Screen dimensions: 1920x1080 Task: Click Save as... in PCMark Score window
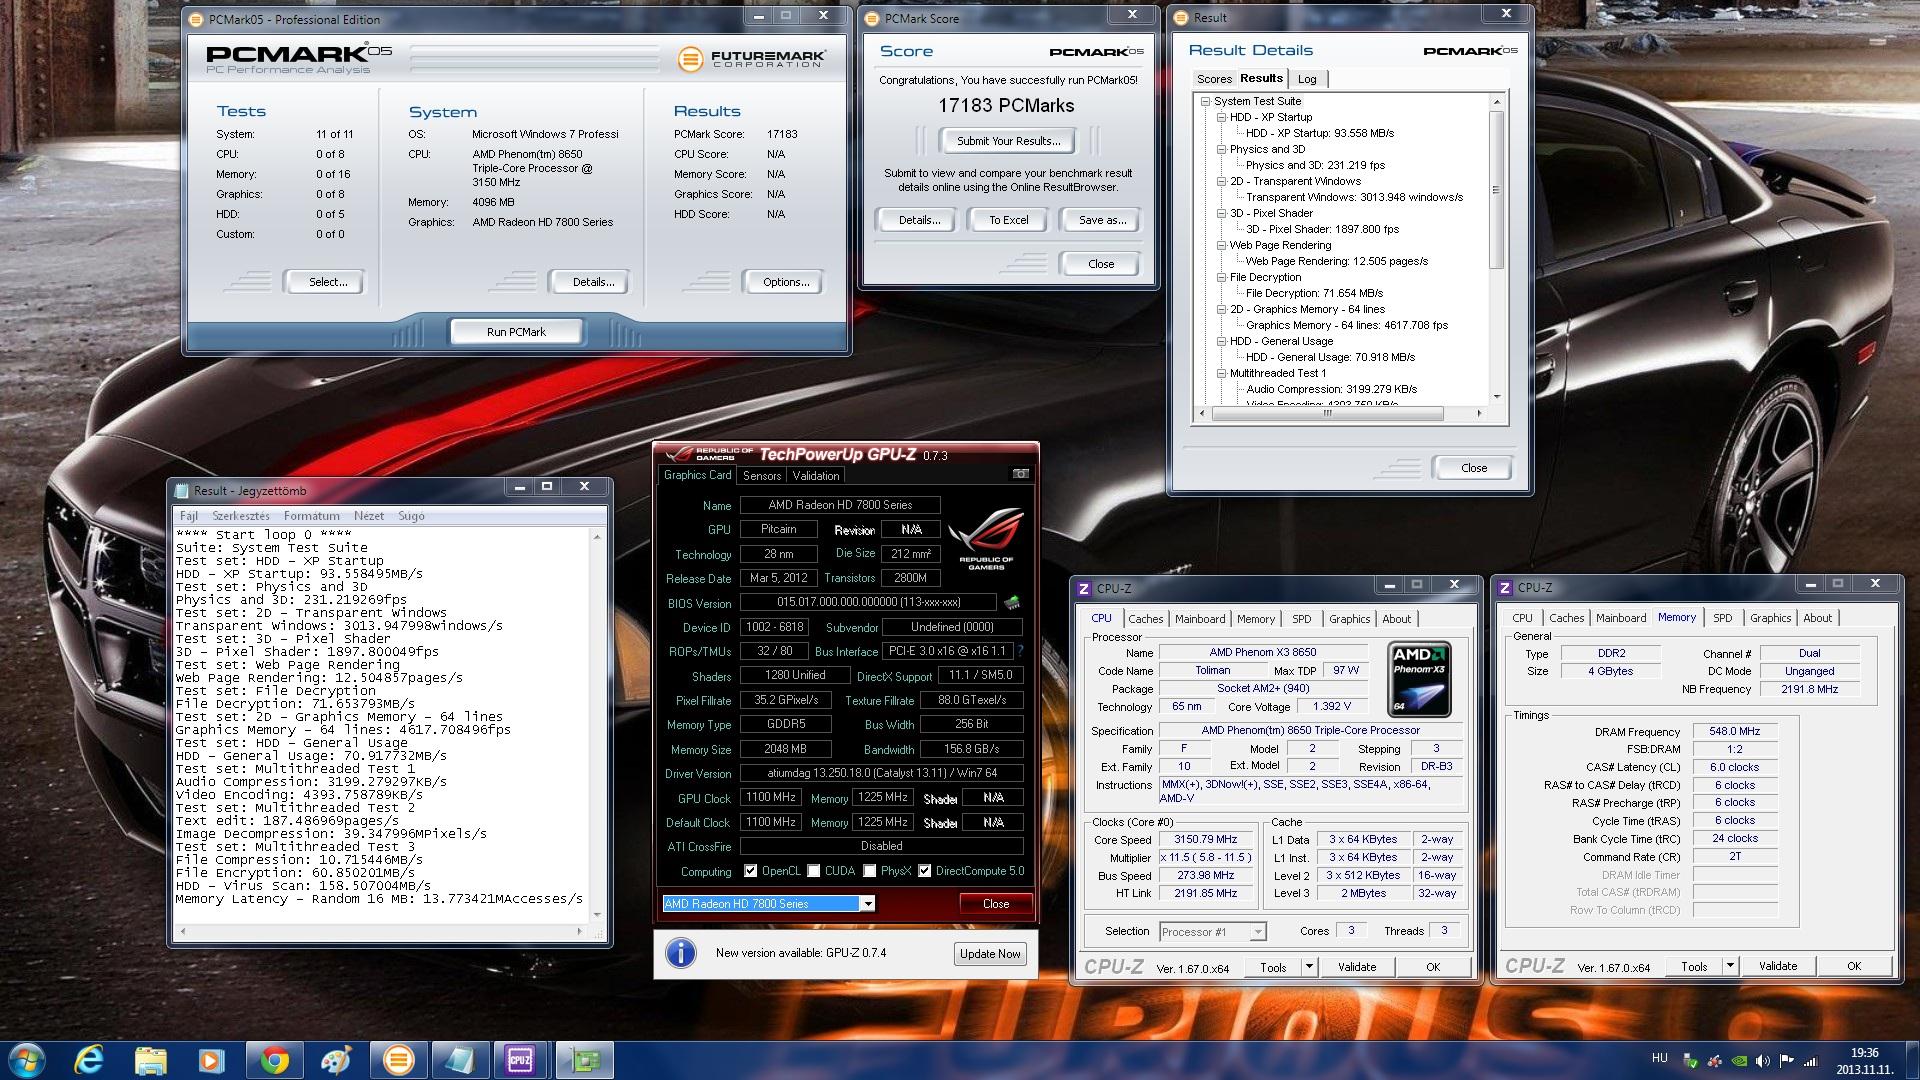[x=1102, y=220]
